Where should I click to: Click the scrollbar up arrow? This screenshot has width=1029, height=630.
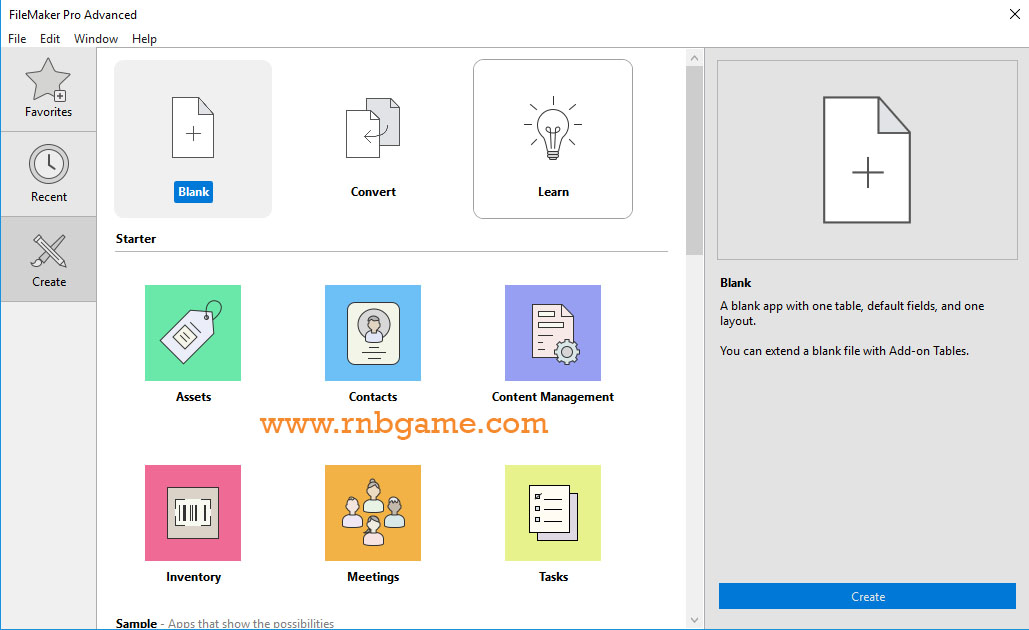point(694,58)
